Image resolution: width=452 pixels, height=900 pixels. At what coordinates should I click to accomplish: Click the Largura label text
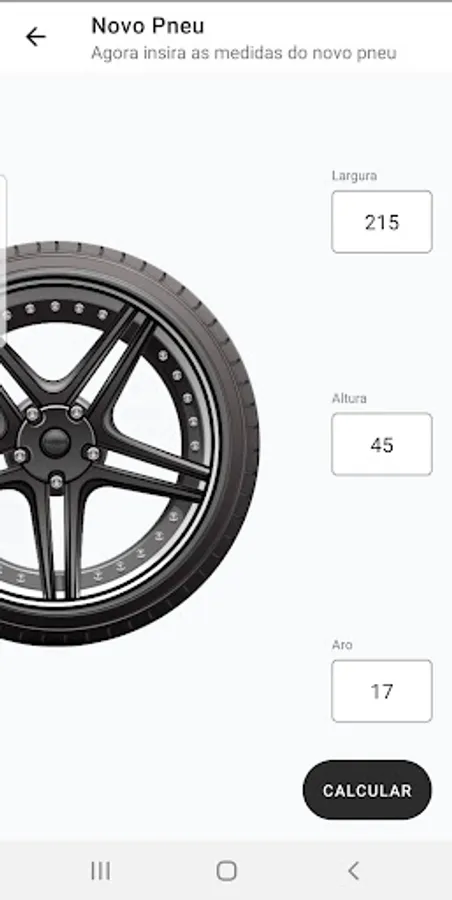(x=354, y=176)
